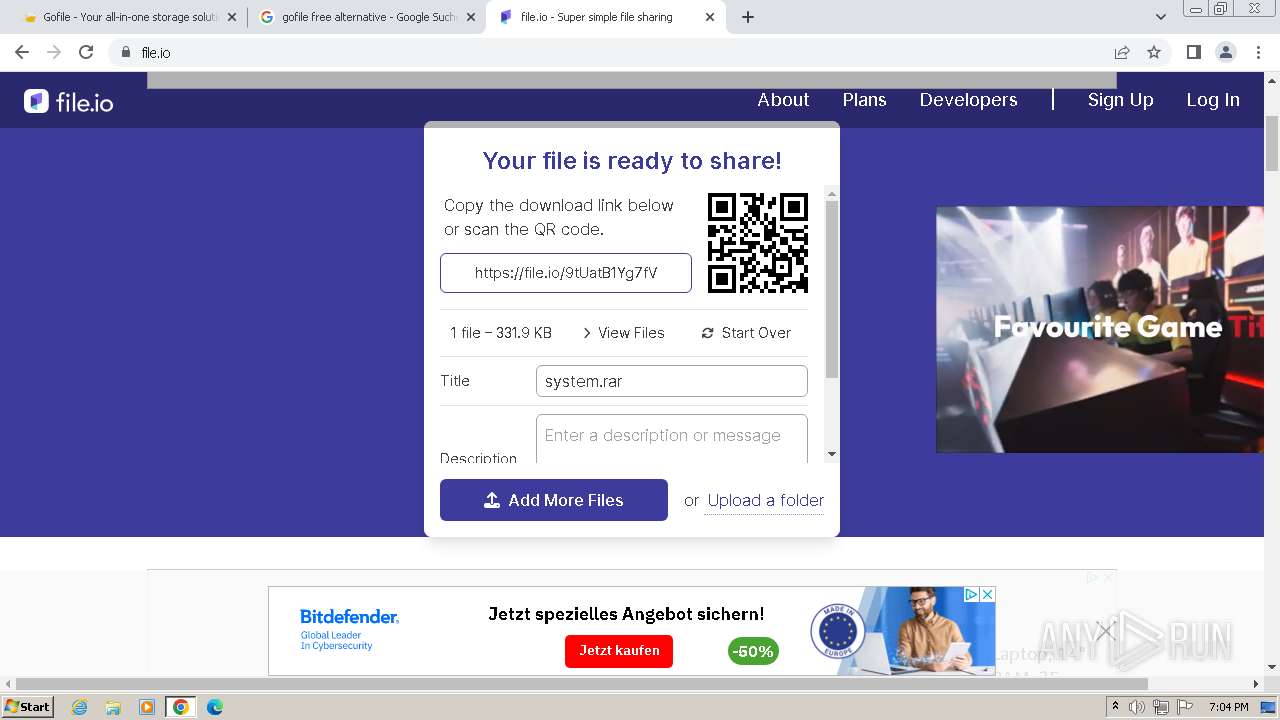Click the address bar URL file.io

point(156,52)
